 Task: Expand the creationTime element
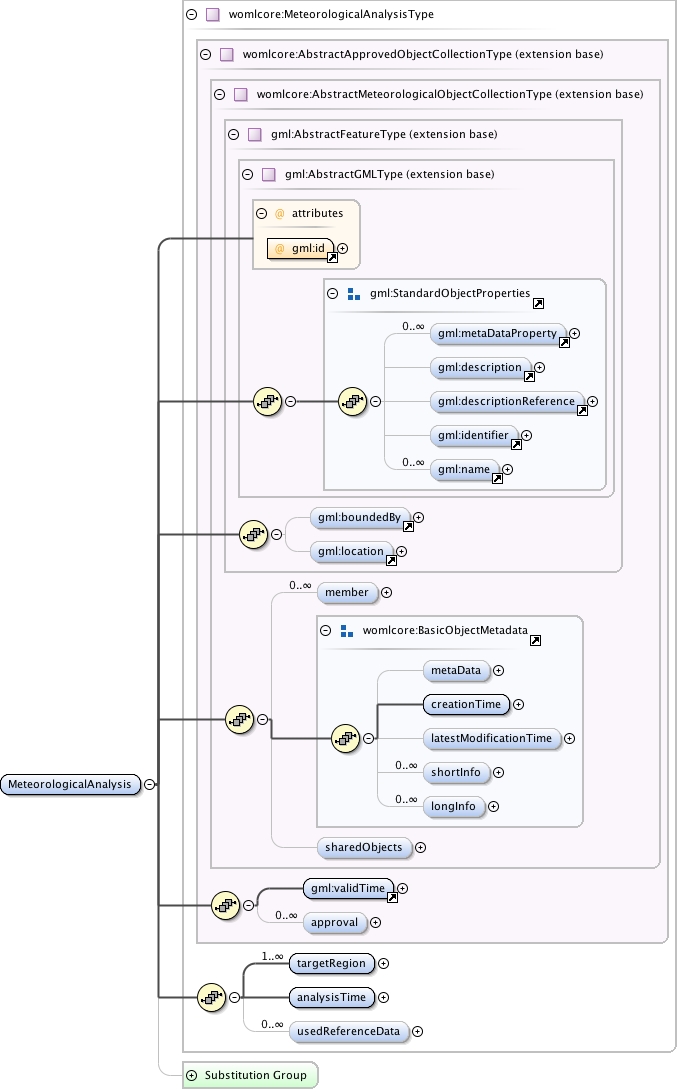(x=519, y=705)
